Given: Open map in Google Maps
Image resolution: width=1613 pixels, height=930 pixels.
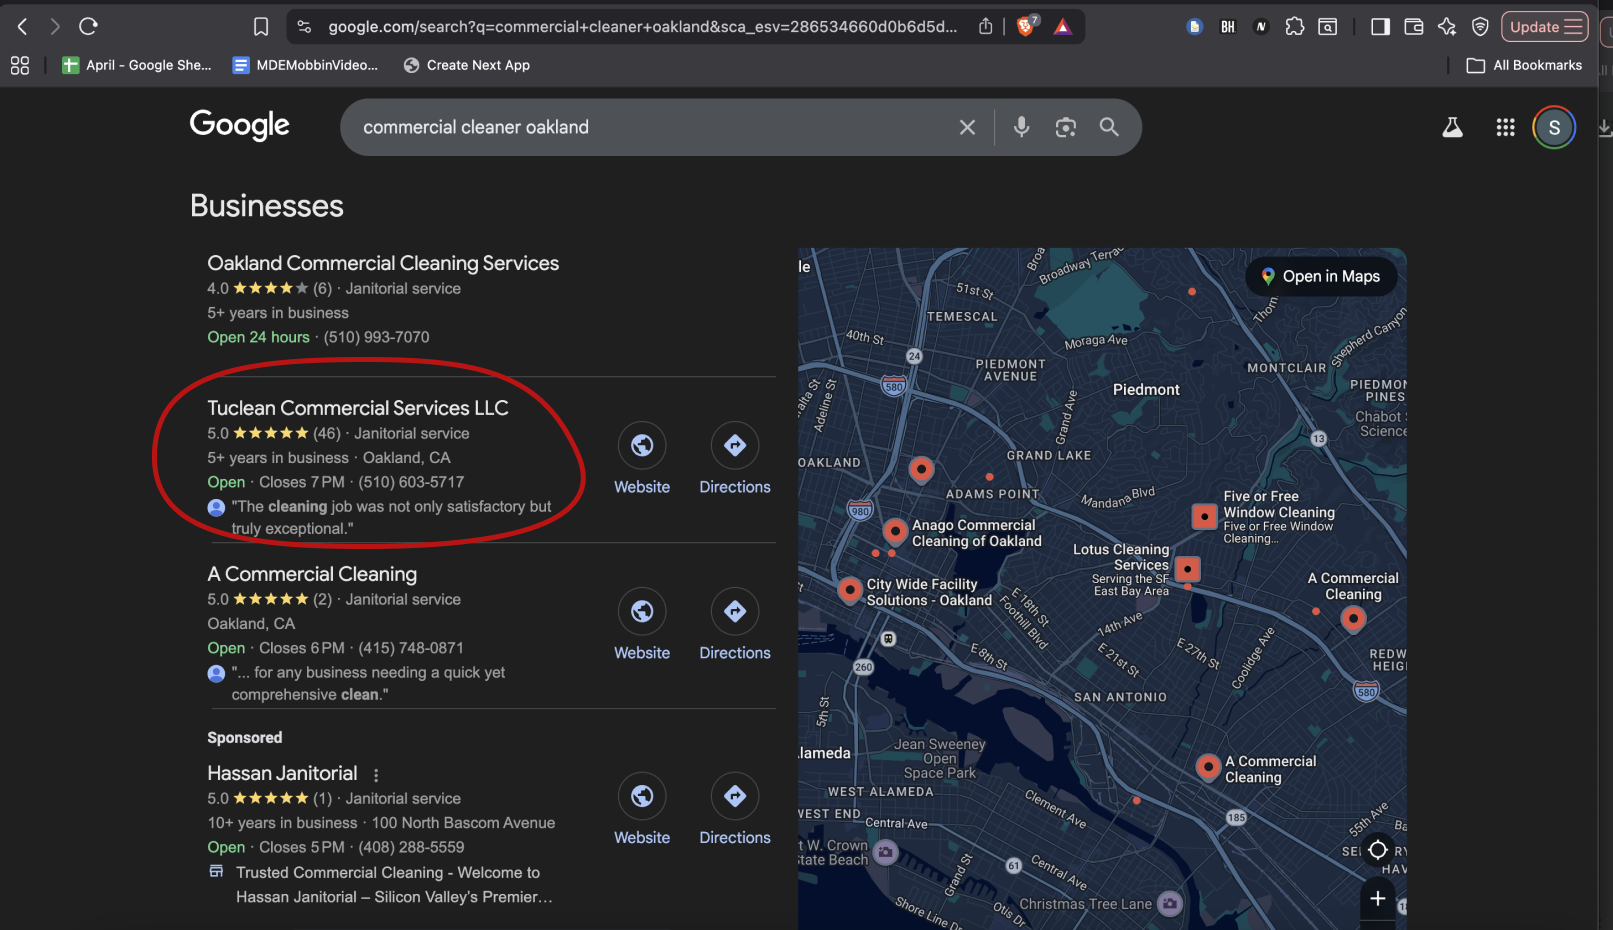Looking at the screenshot, I should [x=1320, y=276].
